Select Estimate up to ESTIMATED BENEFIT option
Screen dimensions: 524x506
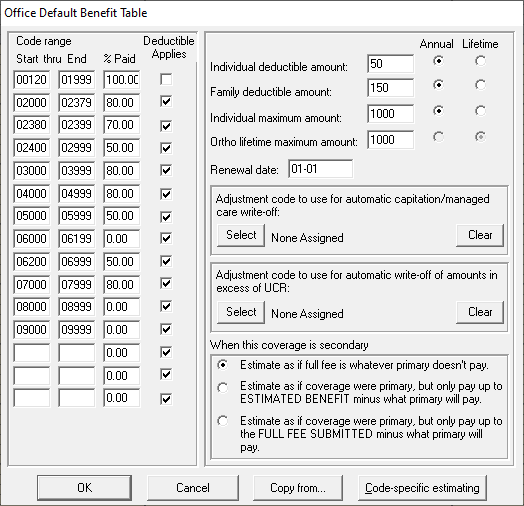[x=223, y=388]
